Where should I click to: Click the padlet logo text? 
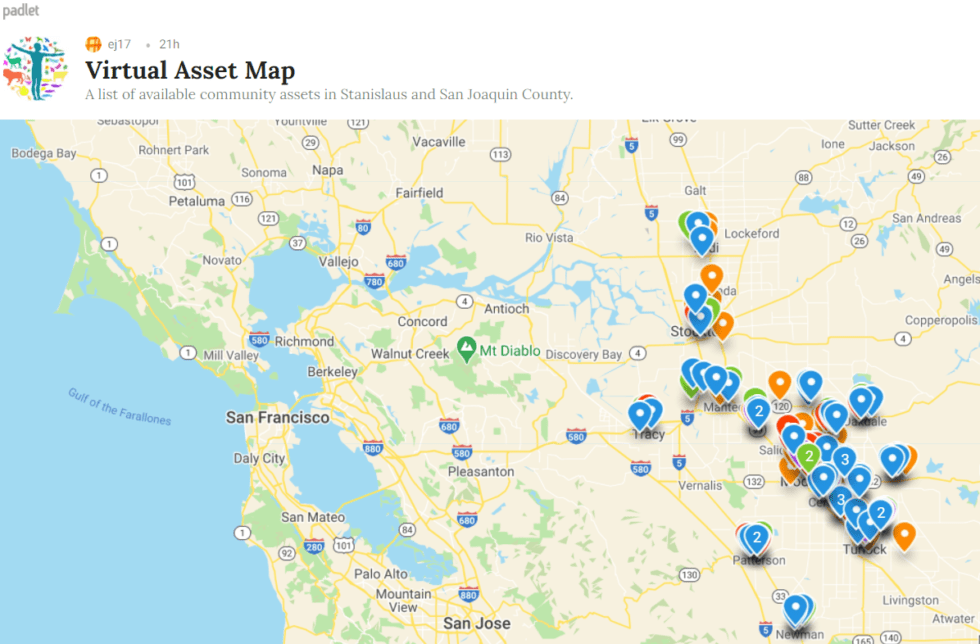coord(20,11)
